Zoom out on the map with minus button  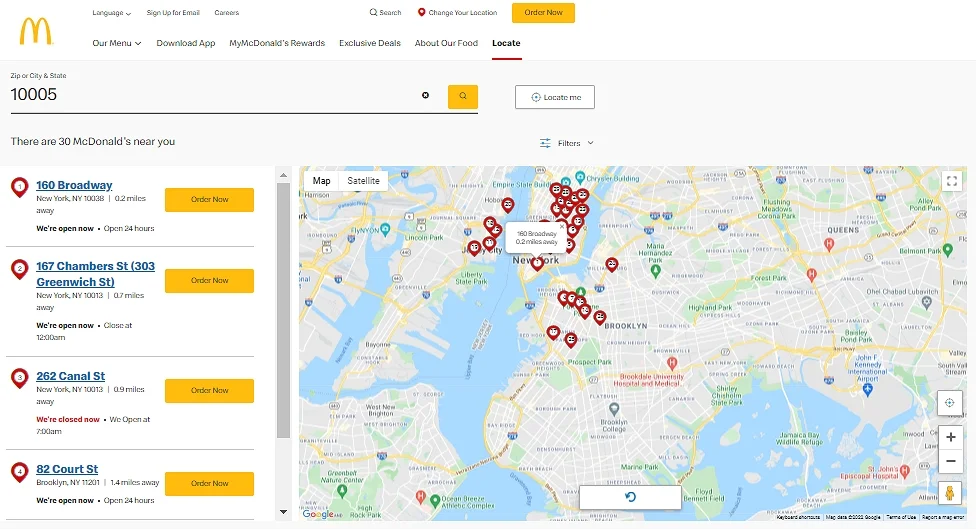(950, 461)
